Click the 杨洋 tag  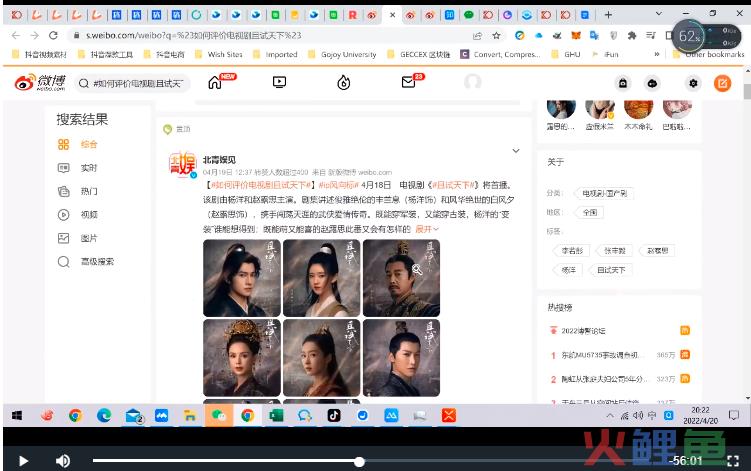coord(569,270)
